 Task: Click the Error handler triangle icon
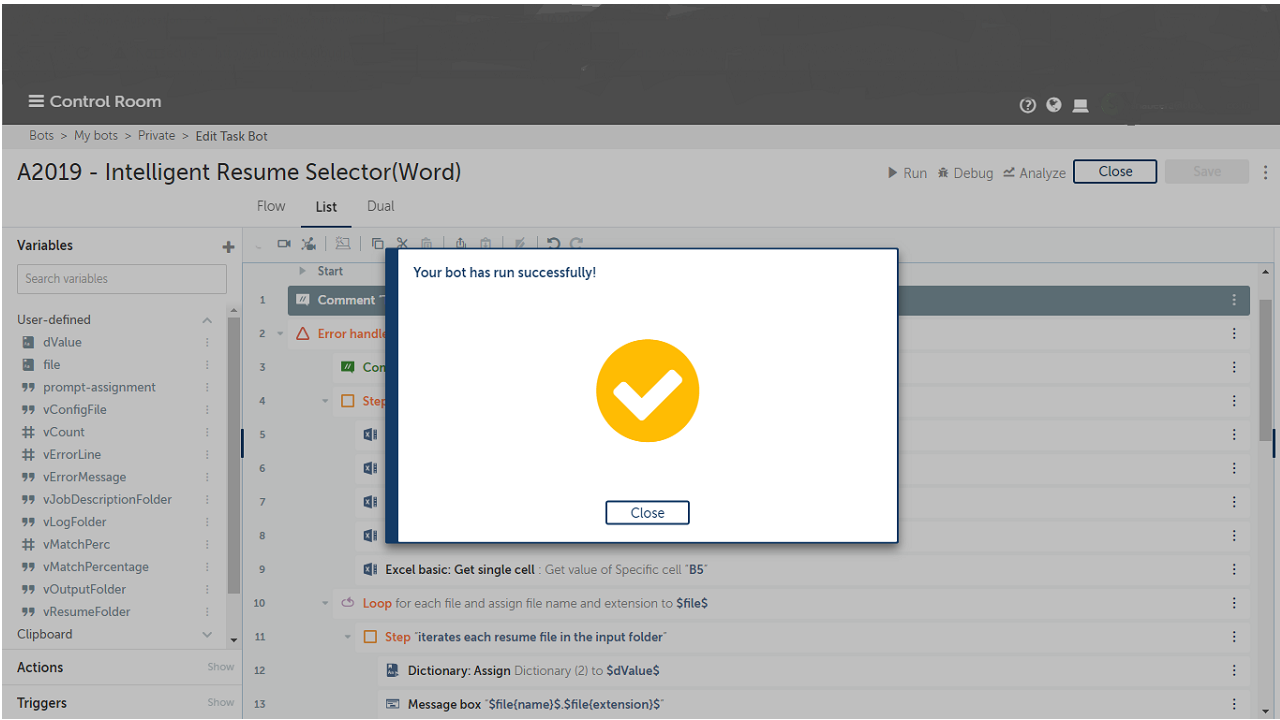[x=303, y=333]
